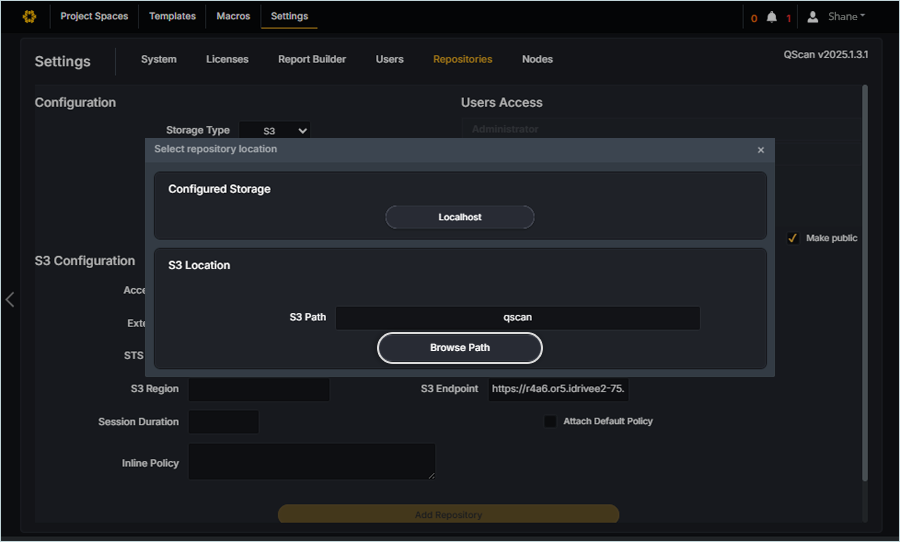
Task: Open the Storage Type dropdown
Action: click(x=274, y=130)
